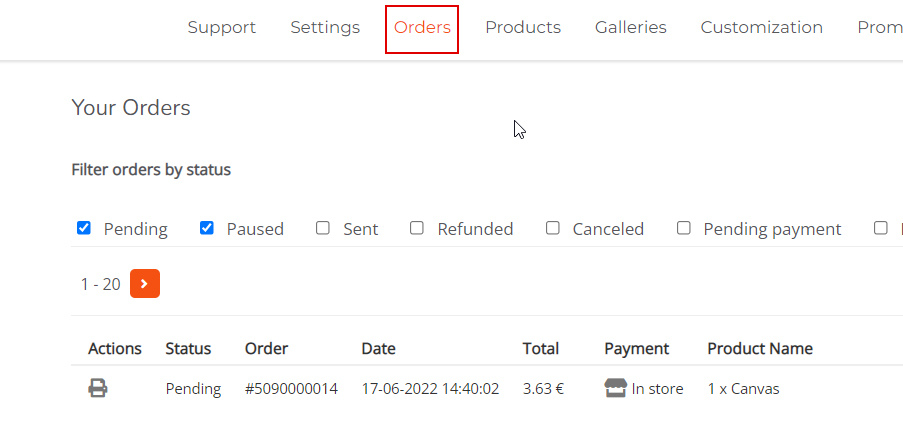The image size is (903, 442).
Task: Click the print icon for order #5090000014
Action: click(98, 388)
